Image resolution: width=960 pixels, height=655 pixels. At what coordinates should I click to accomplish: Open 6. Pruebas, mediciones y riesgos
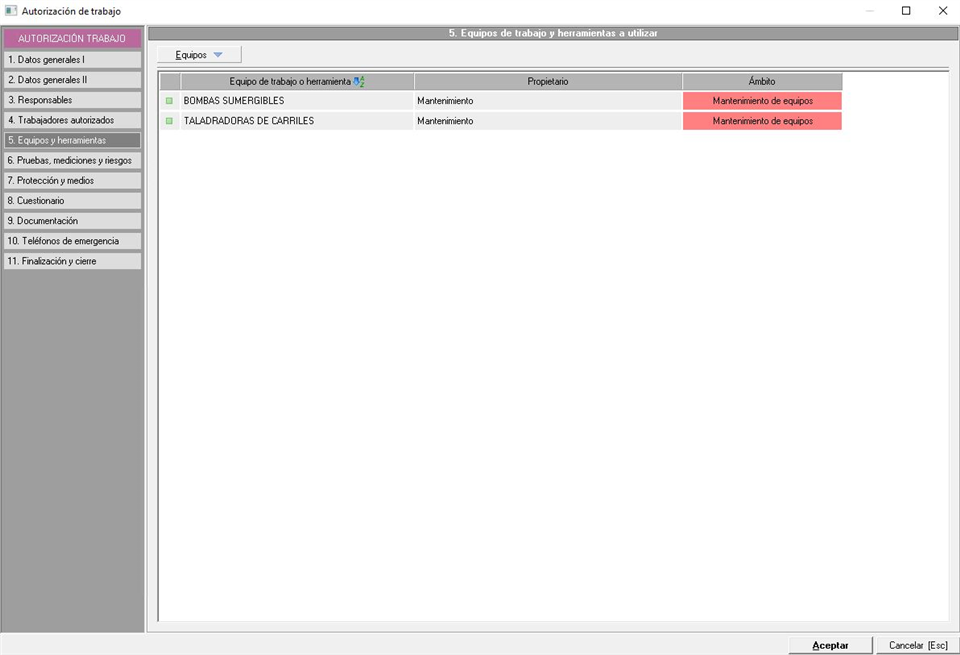(72, 160)
